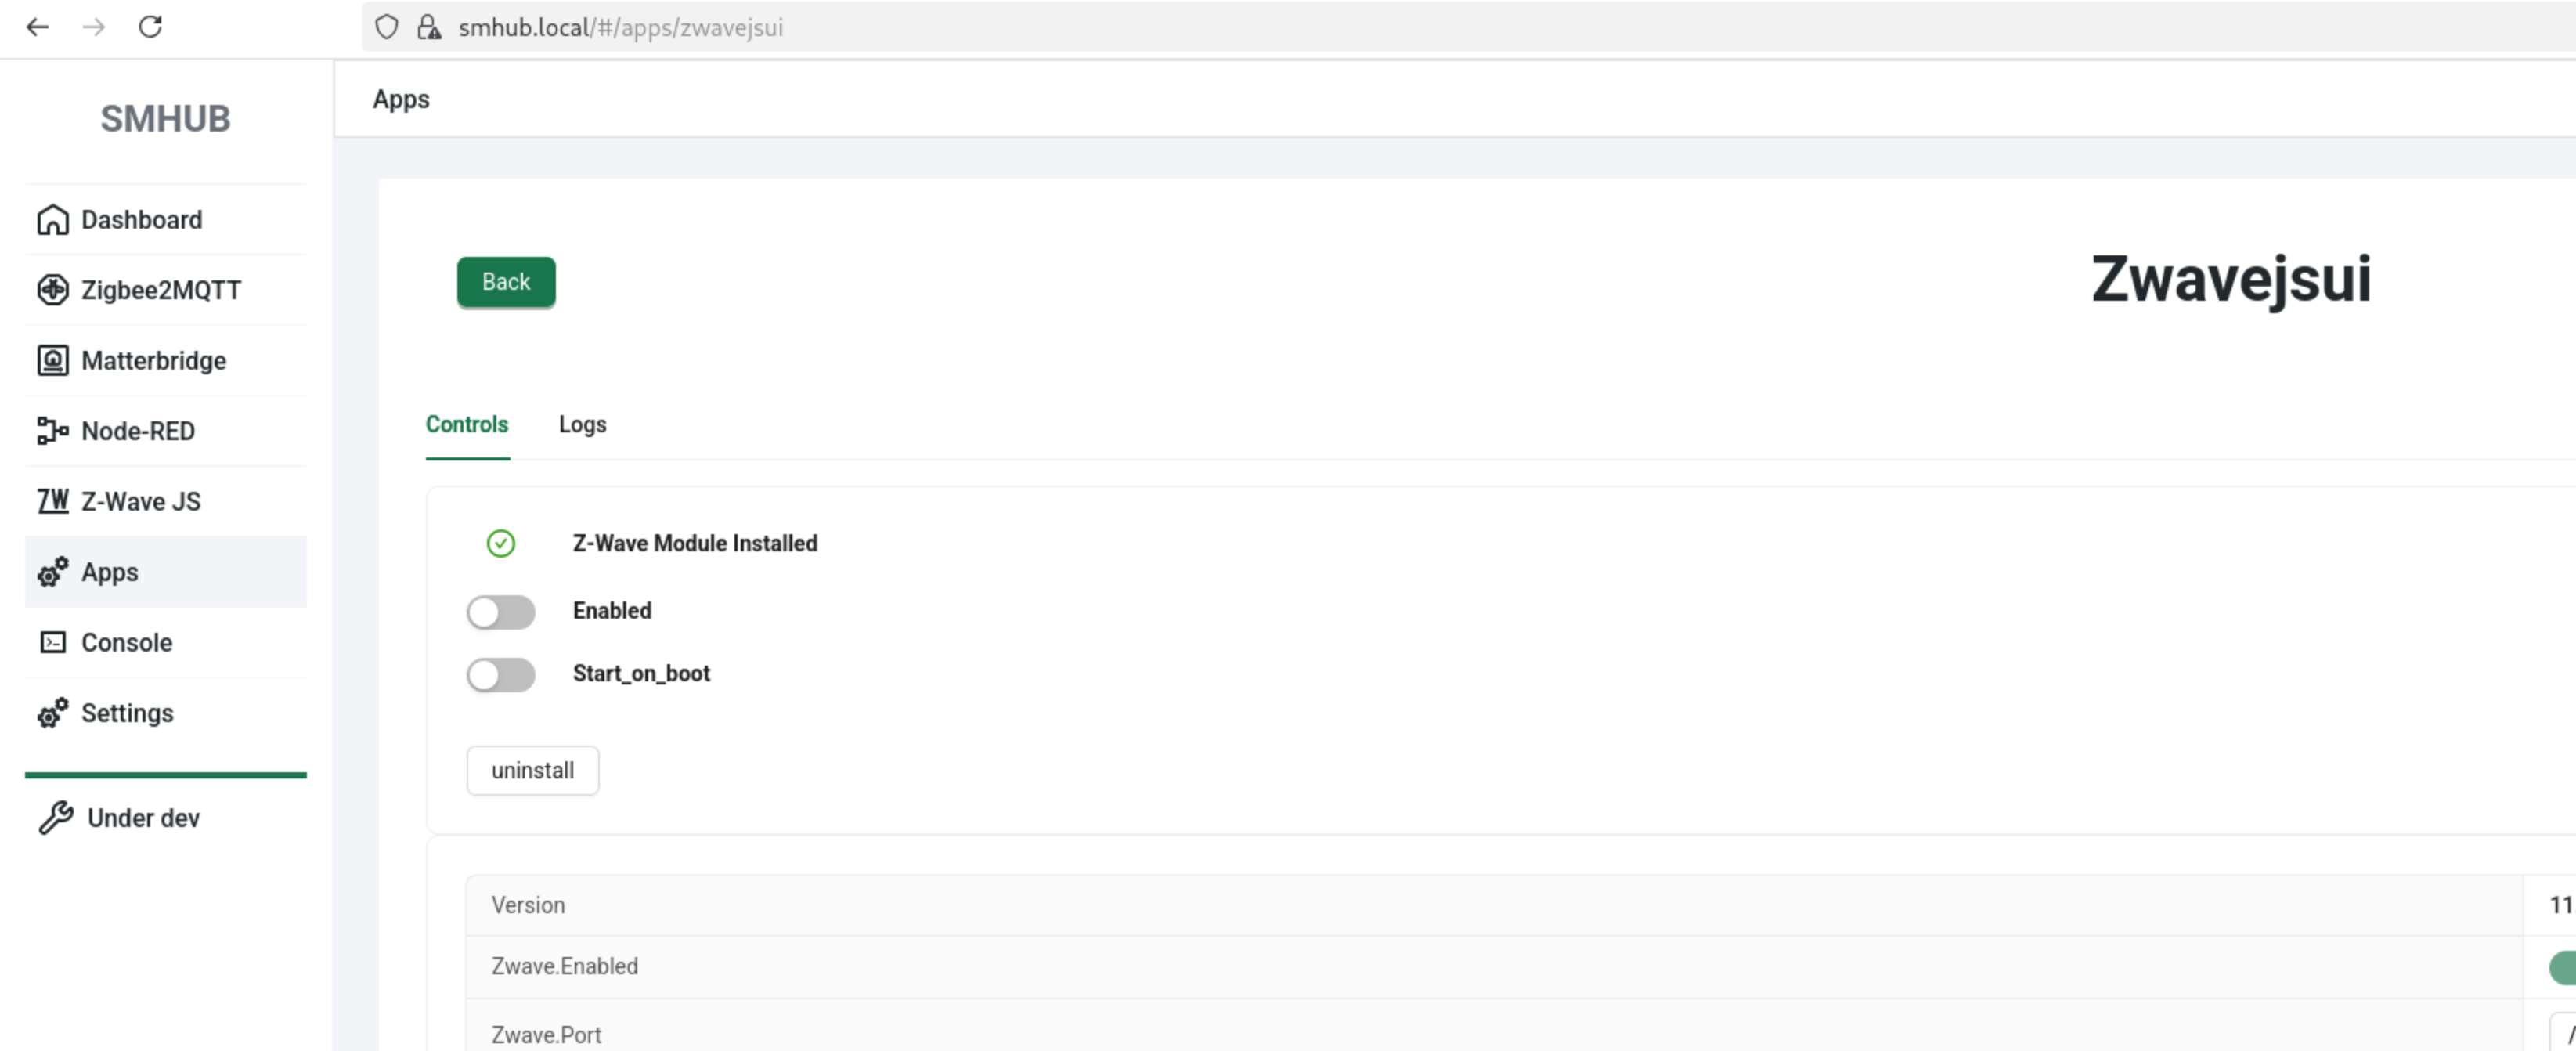This screenshot has width=2576, height=1051.
Task: Toggle the Start_on_boot switch
Action: tap(500, 675)
